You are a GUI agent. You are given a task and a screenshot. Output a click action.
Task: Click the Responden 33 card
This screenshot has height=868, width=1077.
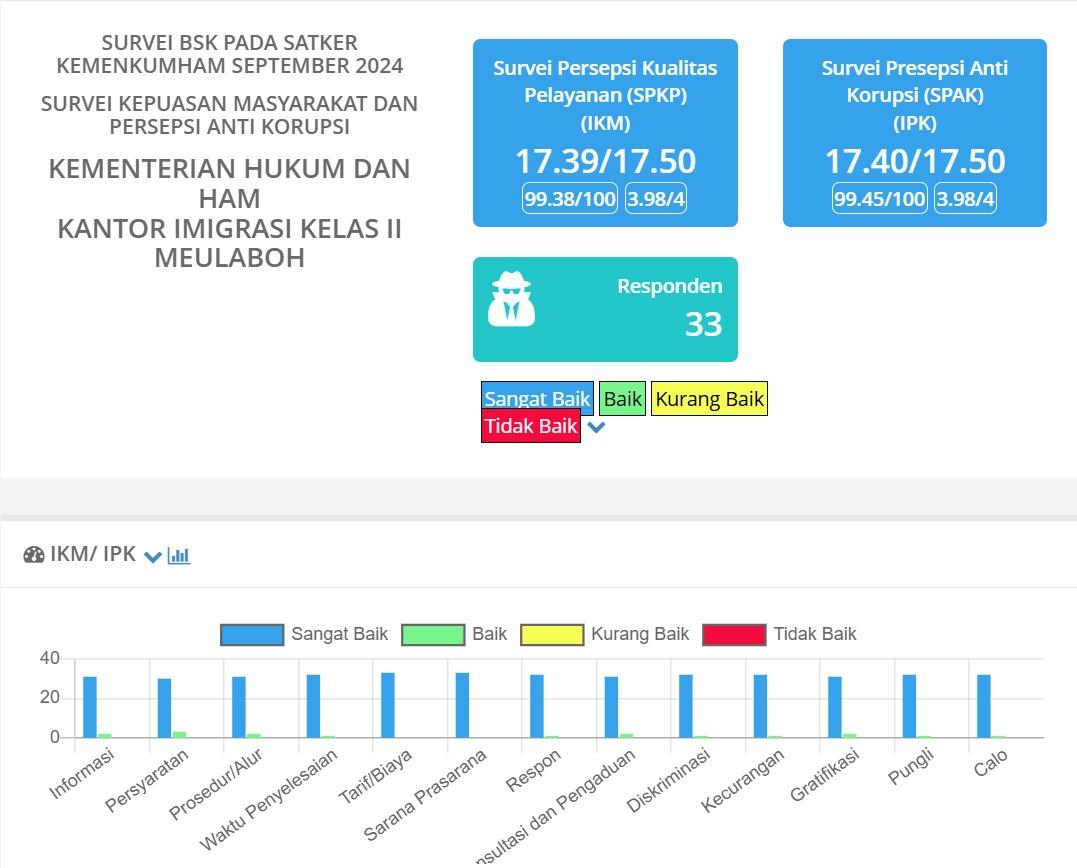click(x=605, y=310)
